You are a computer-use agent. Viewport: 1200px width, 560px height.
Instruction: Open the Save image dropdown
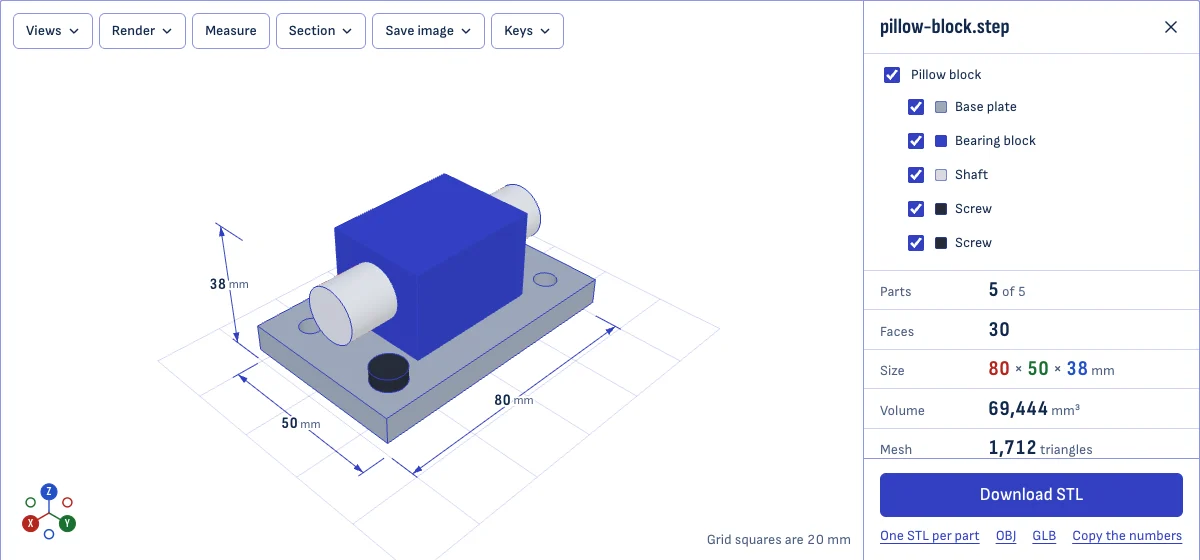click(428, 31)
